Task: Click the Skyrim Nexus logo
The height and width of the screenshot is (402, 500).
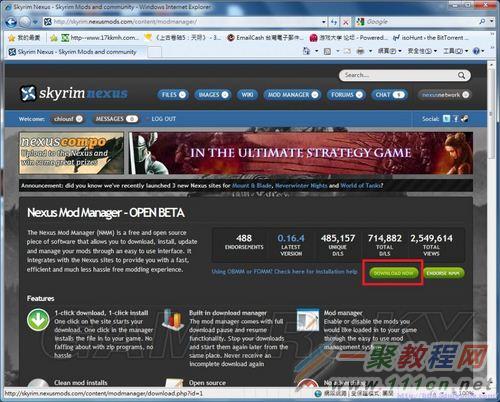Action: point(74,94)
